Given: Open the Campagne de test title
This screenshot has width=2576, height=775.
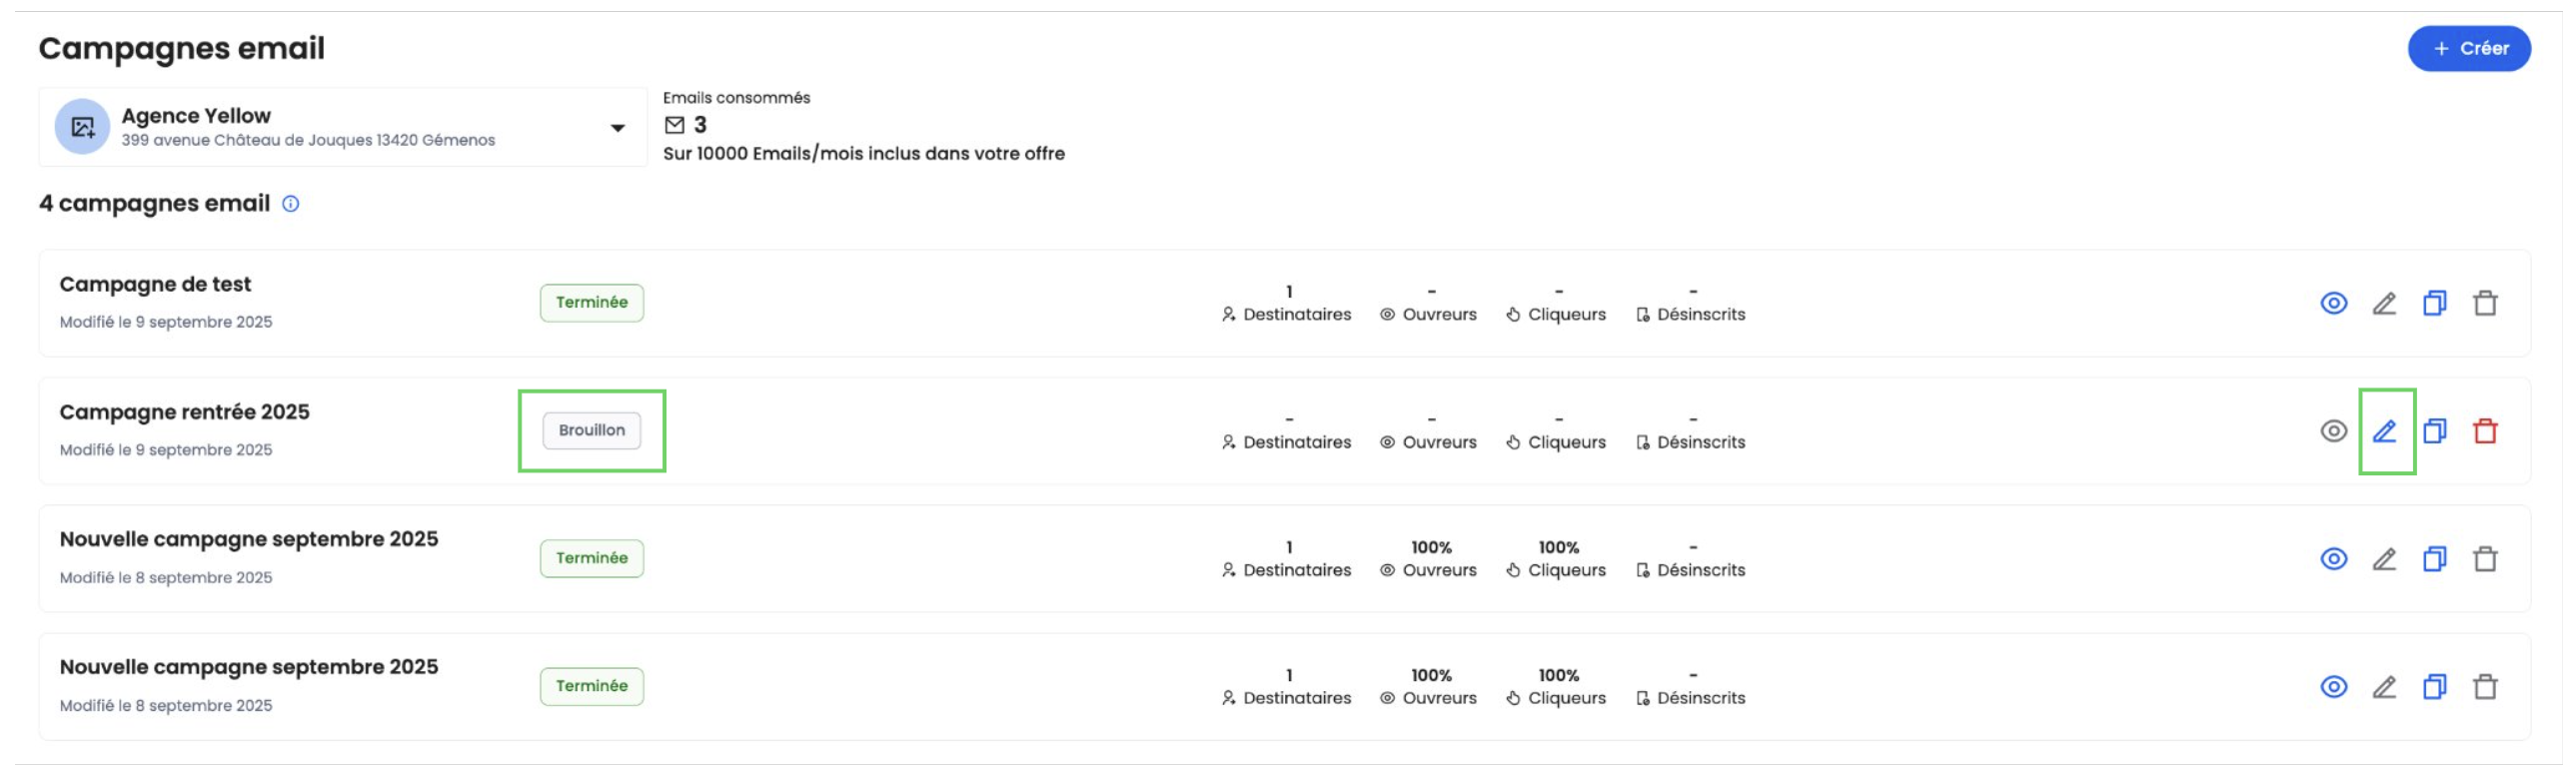Looking at the screenshot, I should pos(155,284).
